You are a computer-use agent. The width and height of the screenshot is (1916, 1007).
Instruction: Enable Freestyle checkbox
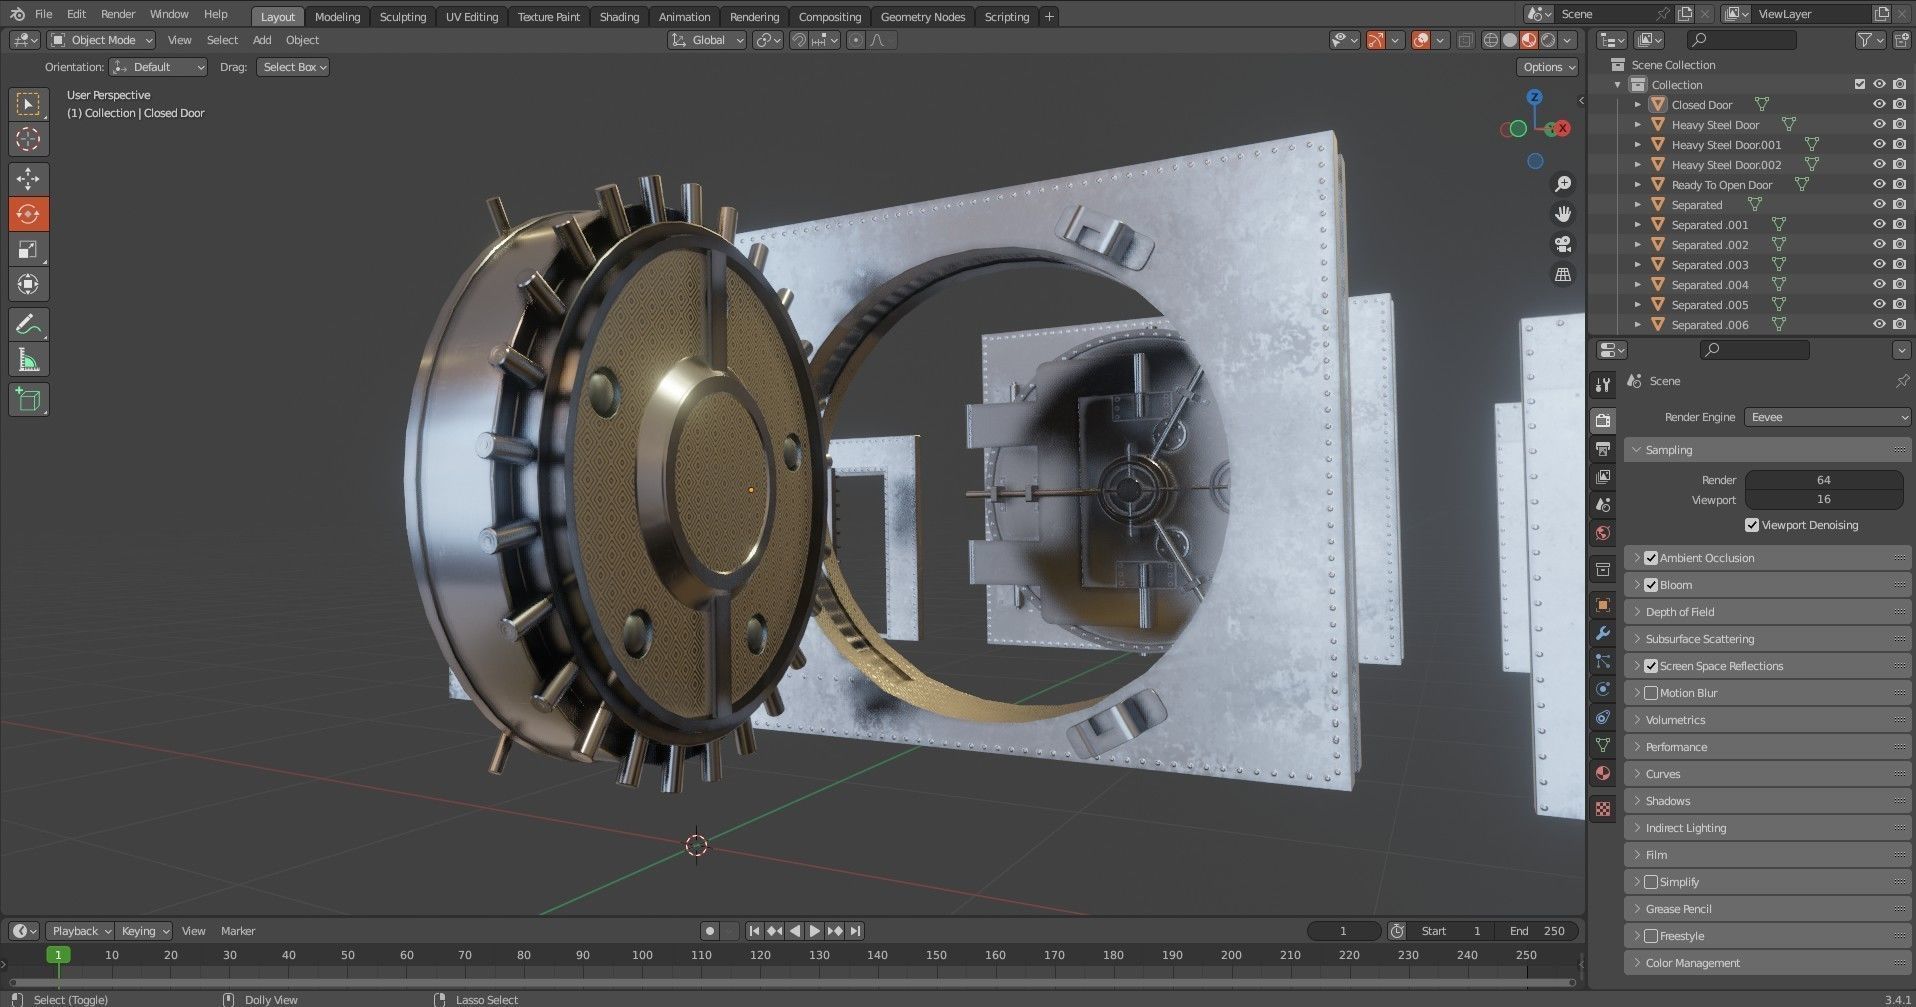(x=1651, y=936)
